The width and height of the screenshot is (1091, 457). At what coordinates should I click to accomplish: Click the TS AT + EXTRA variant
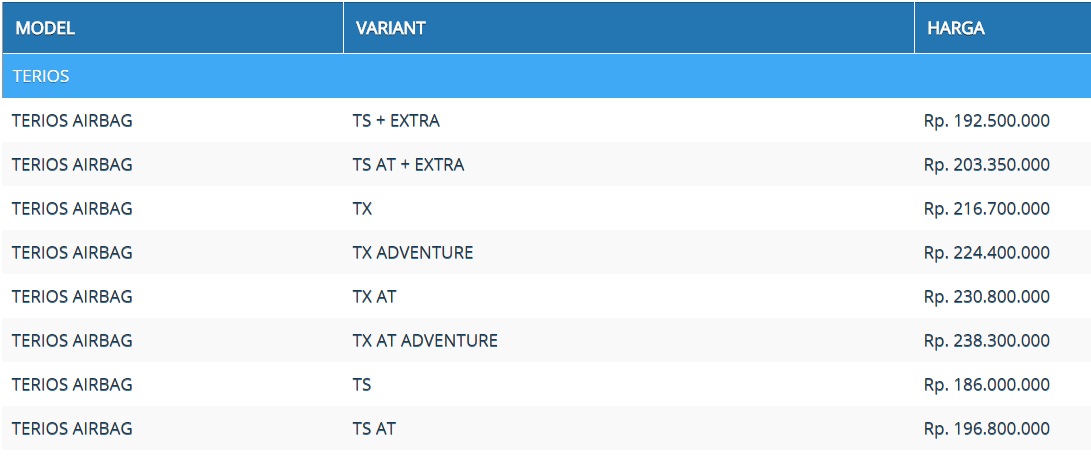[x=408, y=165]
